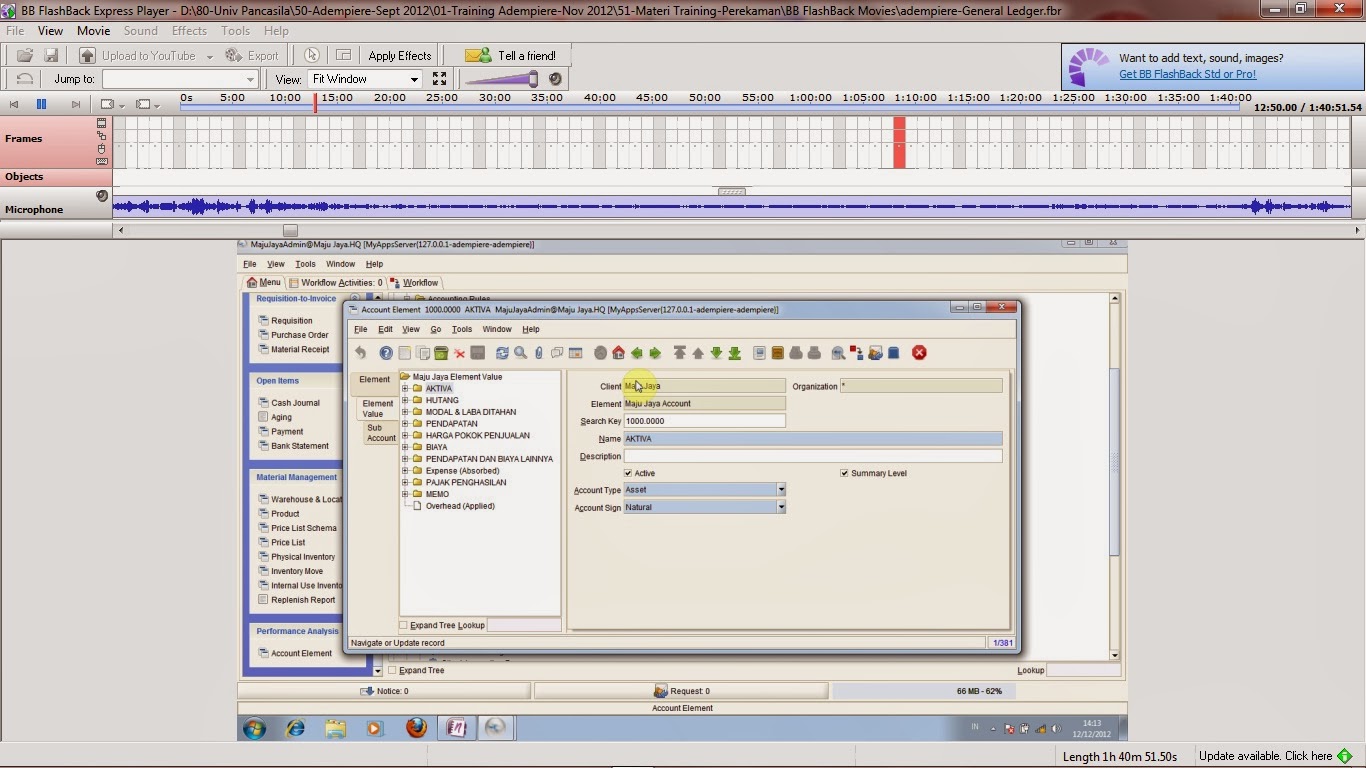Open movie folder icon in BB FlashBack toolbar
Viewport: 1366px width, 768px height.
click(25, 56)
